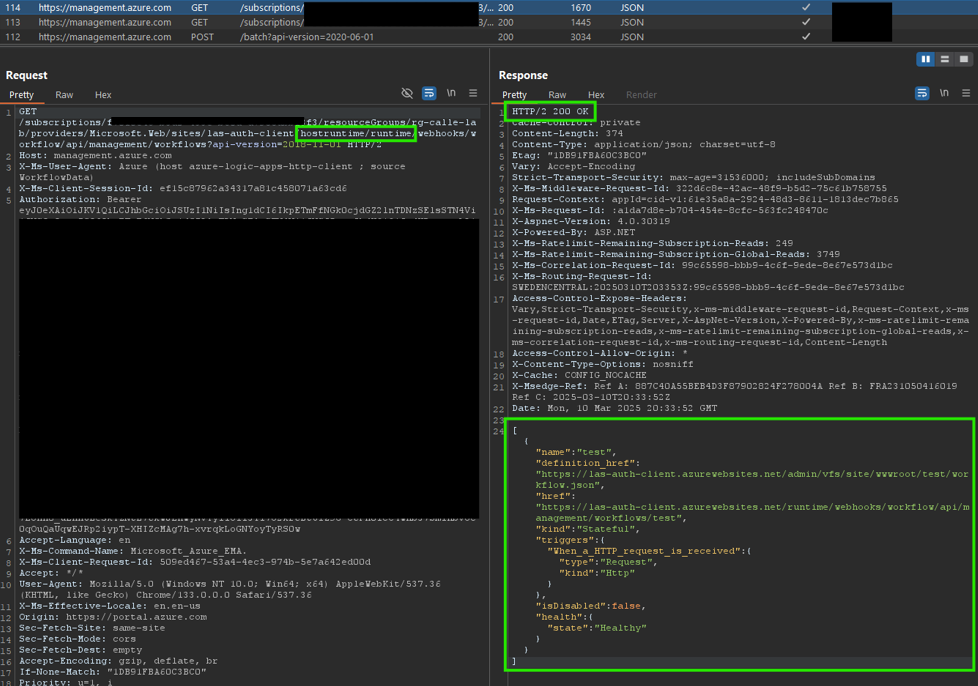Click the length value 1670 in row 114
Image resolution: width=978 pixels, height=686 pixels.
coord(581,7)
